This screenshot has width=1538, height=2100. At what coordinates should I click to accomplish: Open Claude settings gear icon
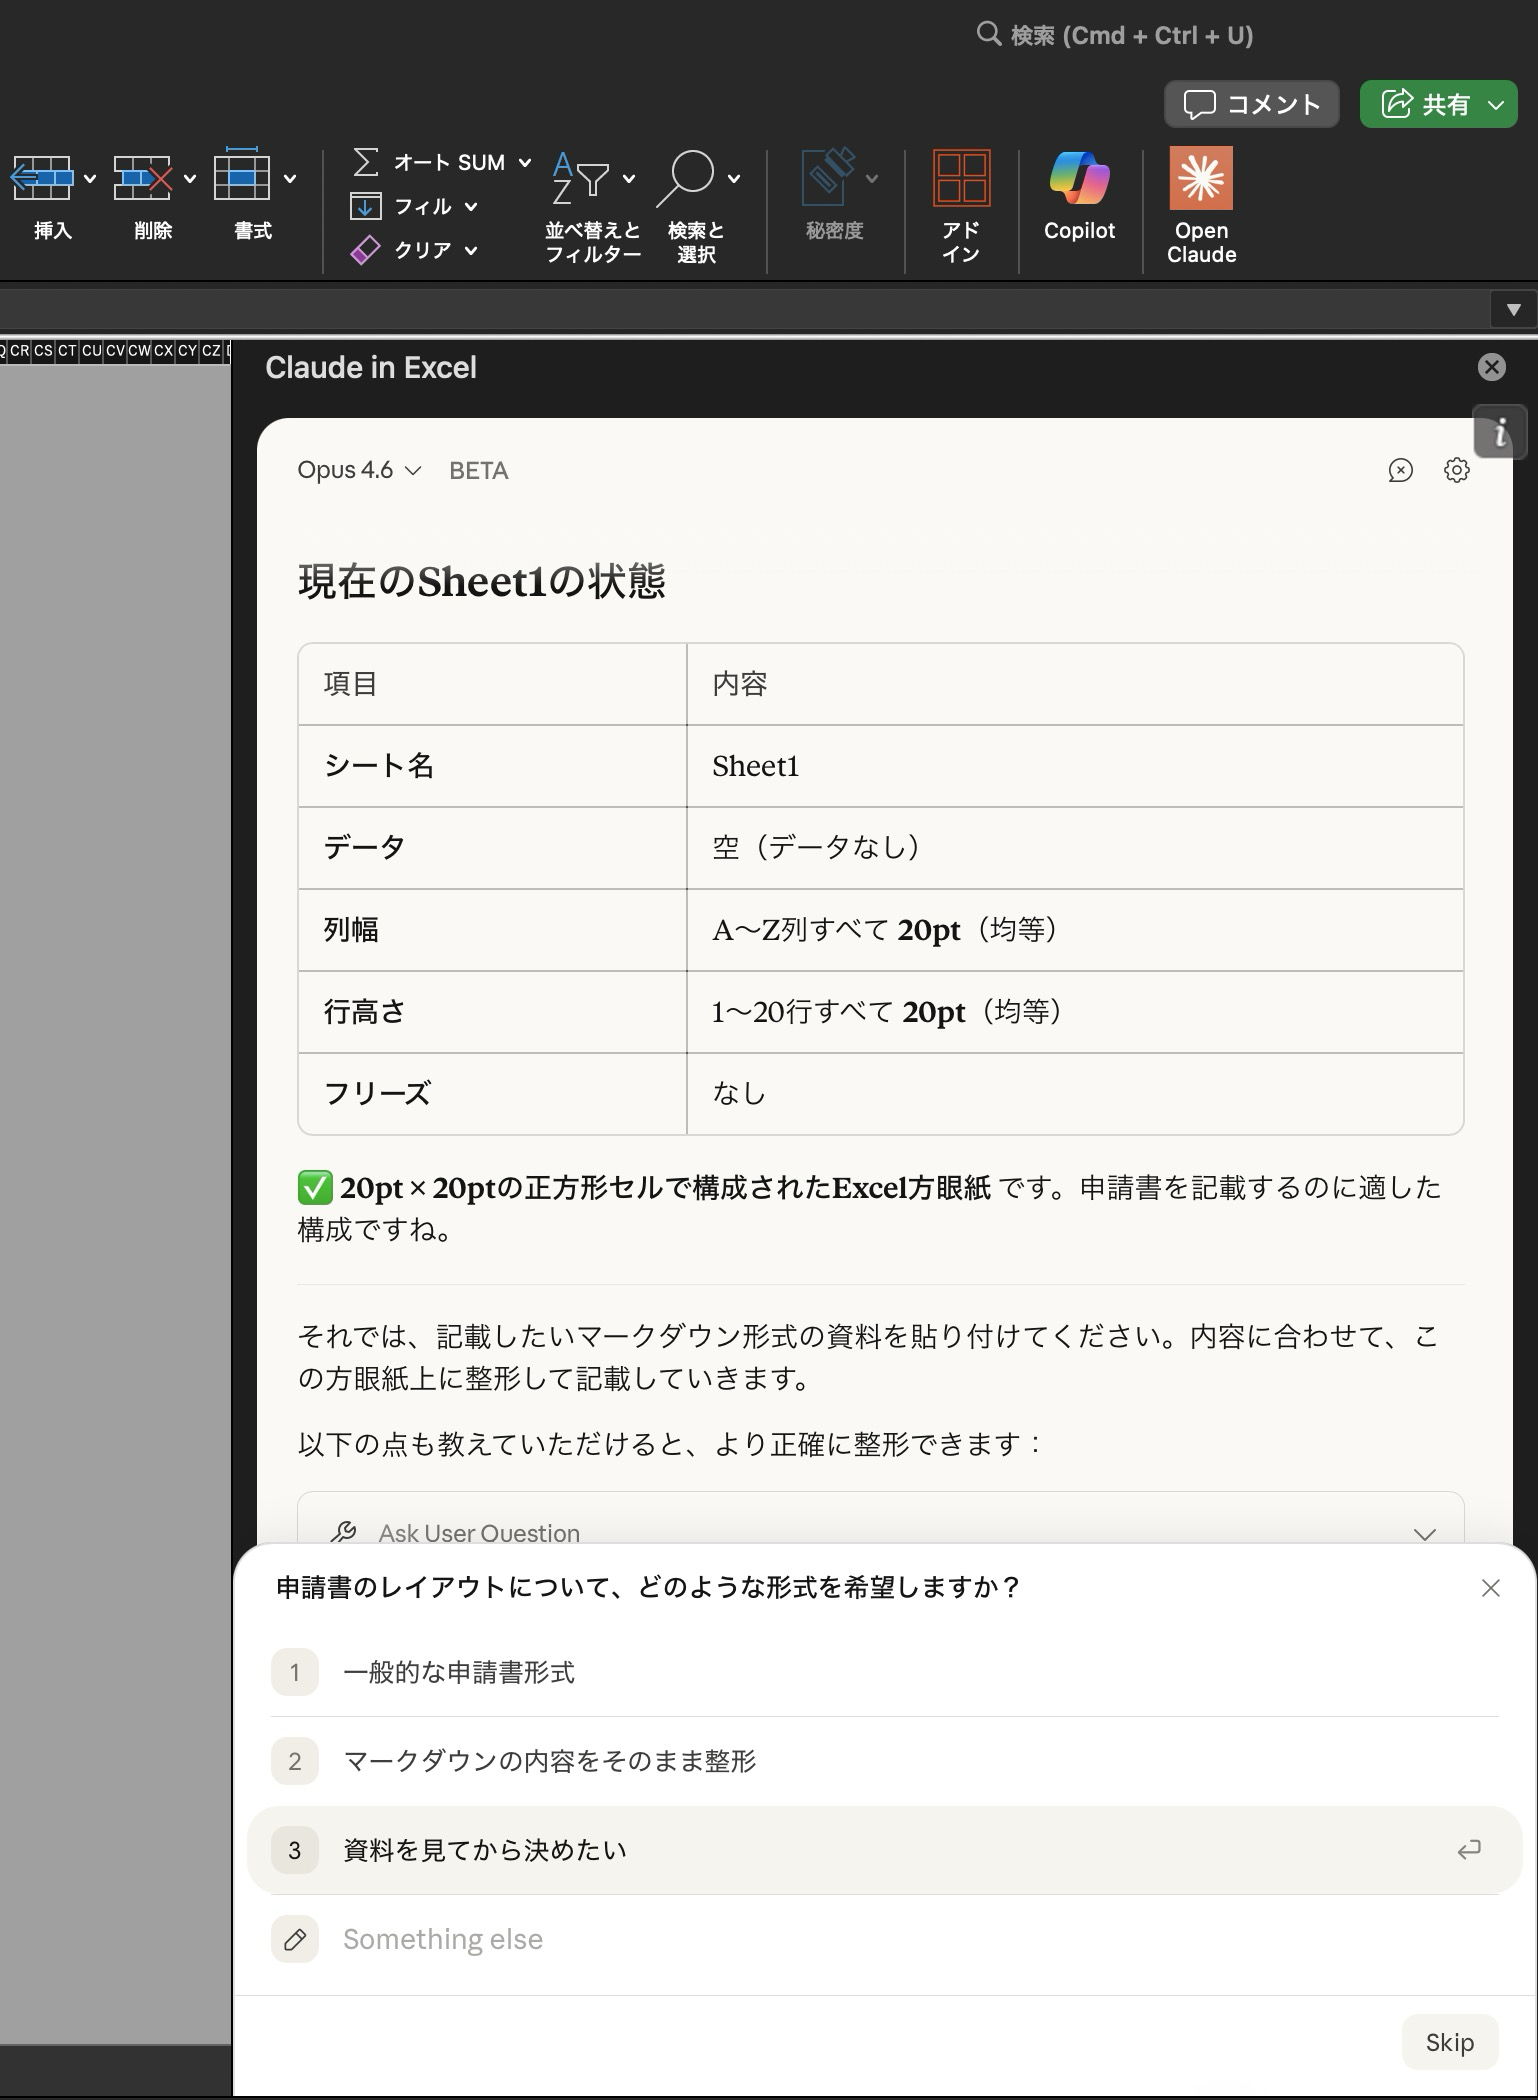1457,470
